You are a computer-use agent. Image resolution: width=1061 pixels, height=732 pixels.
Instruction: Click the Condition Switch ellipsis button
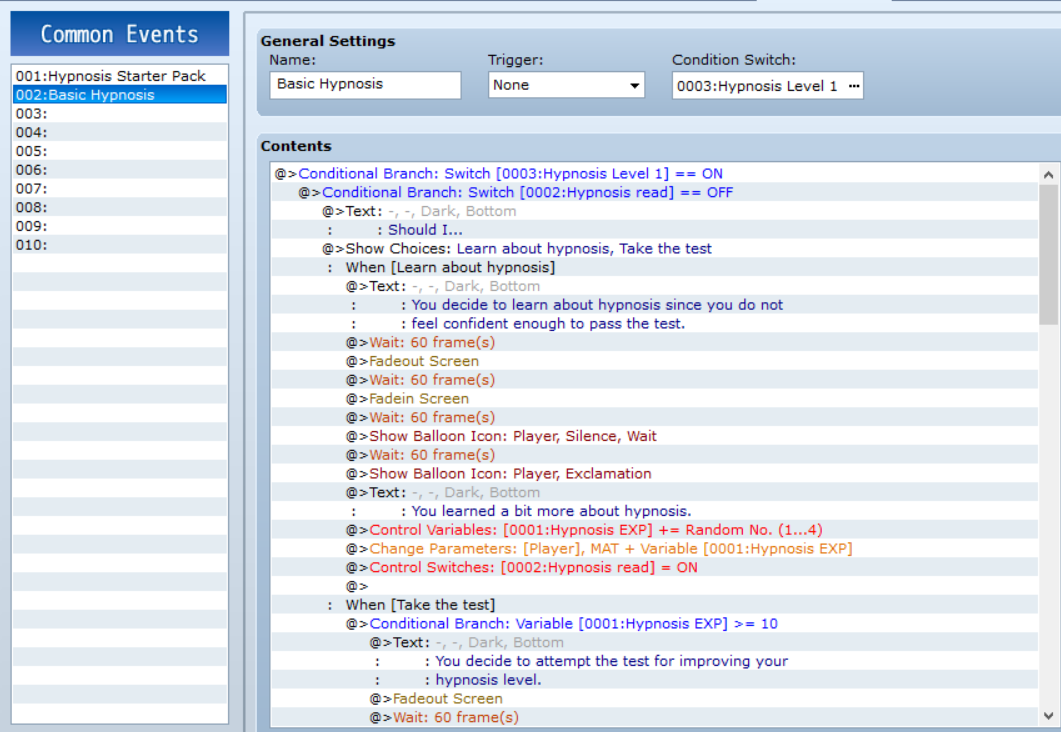point(853,86)
